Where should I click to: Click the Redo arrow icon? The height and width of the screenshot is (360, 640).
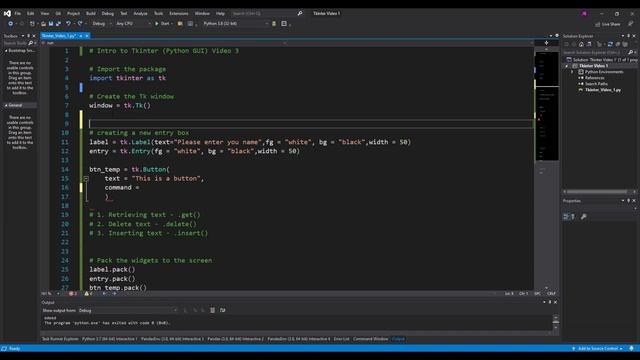[x=80, y=24]
